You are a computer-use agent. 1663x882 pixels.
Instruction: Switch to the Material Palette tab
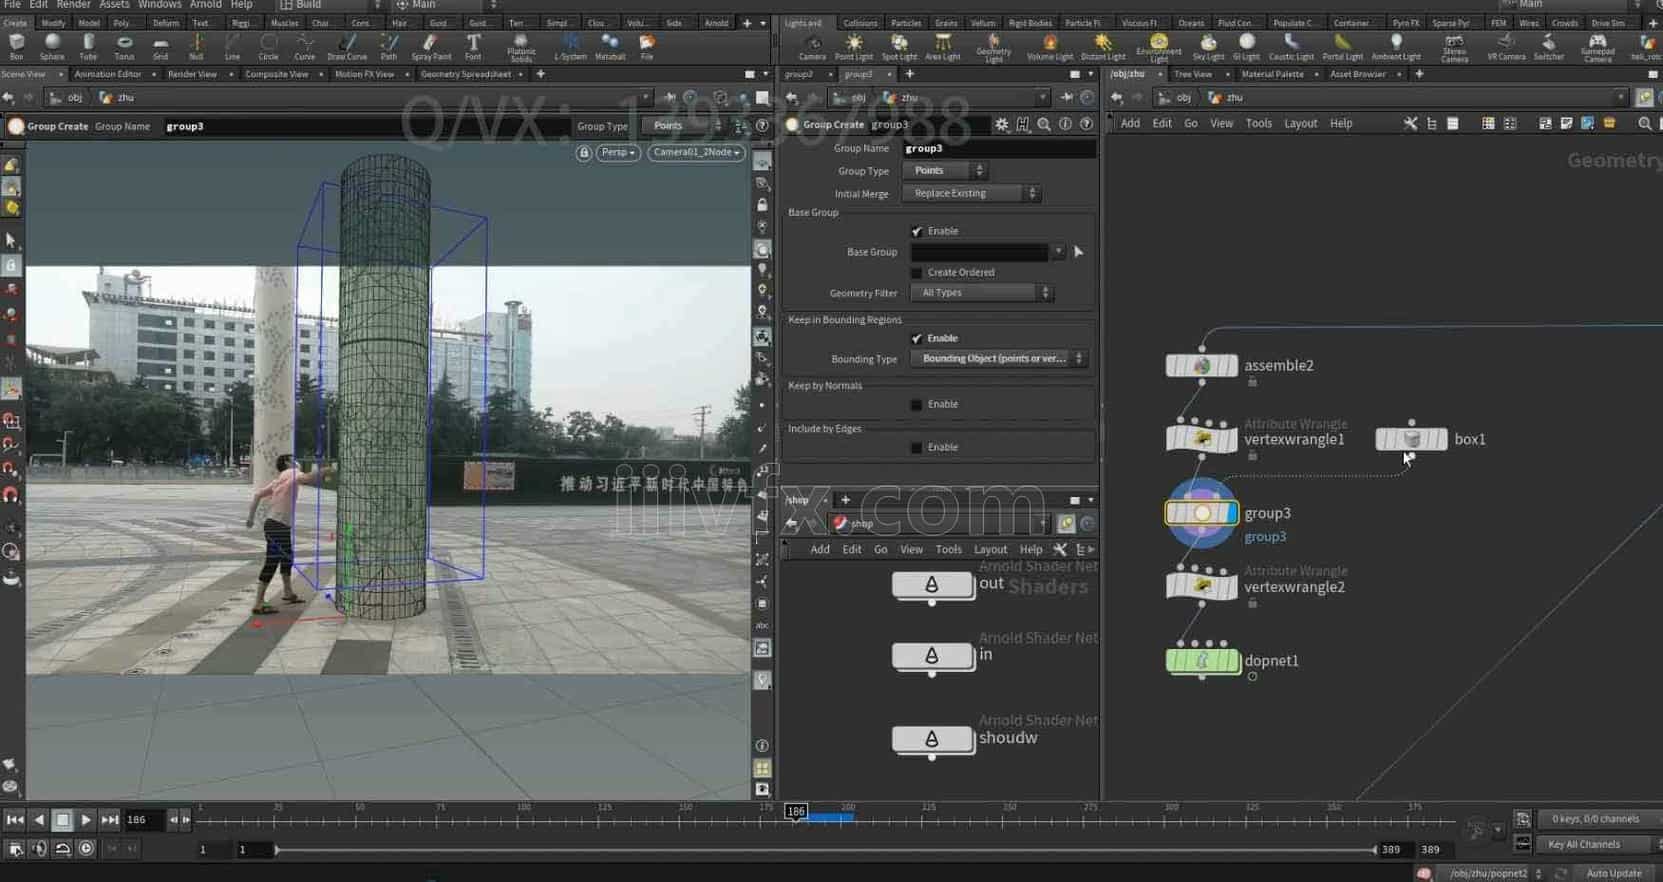1272,74
